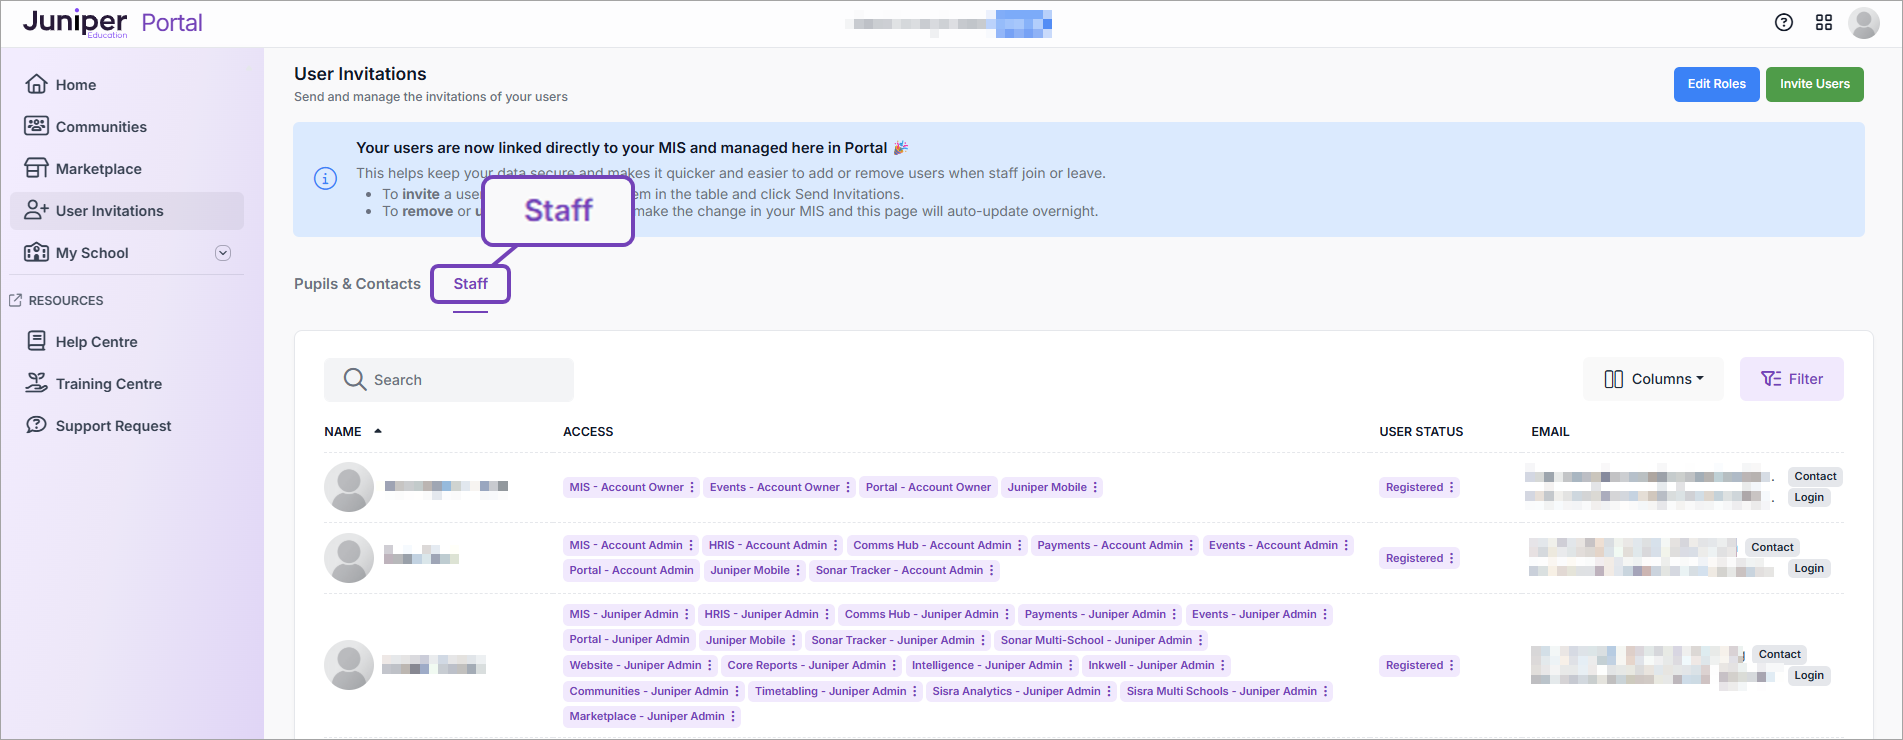Click the Communities icon in sidebar
This screenshot has height=740, width=1903.
click(x=37, y=126)
